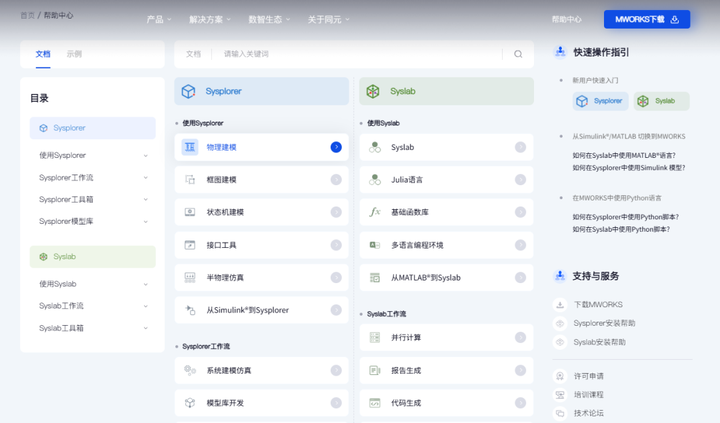Image resolution: width=720 pixels, height=423 pixels.
Task: Click Sysplorer quick-start button
Action: pos(601,101)
